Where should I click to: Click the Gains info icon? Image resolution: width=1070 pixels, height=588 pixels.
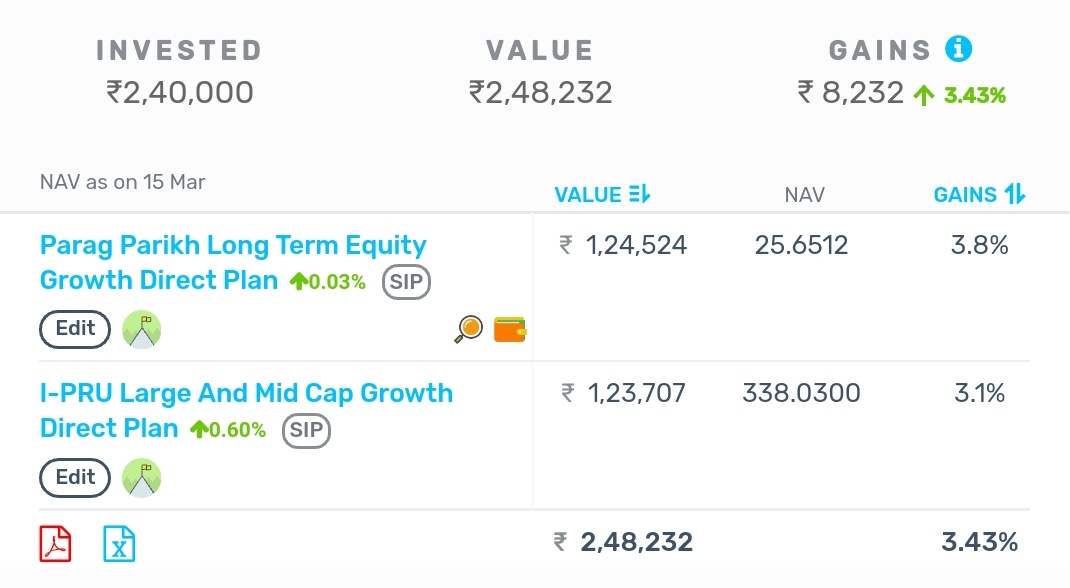pos(959,49)
